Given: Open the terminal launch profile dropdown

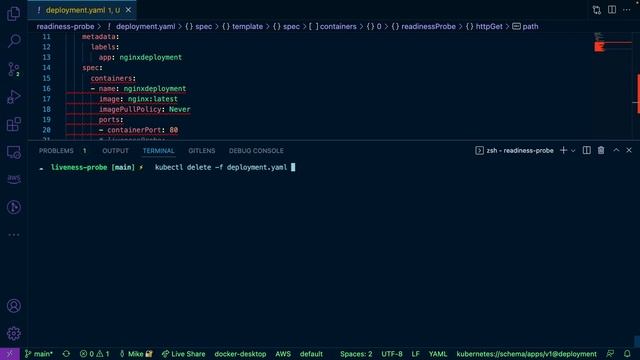Looking at the screenshot, I should pos(573,151).
